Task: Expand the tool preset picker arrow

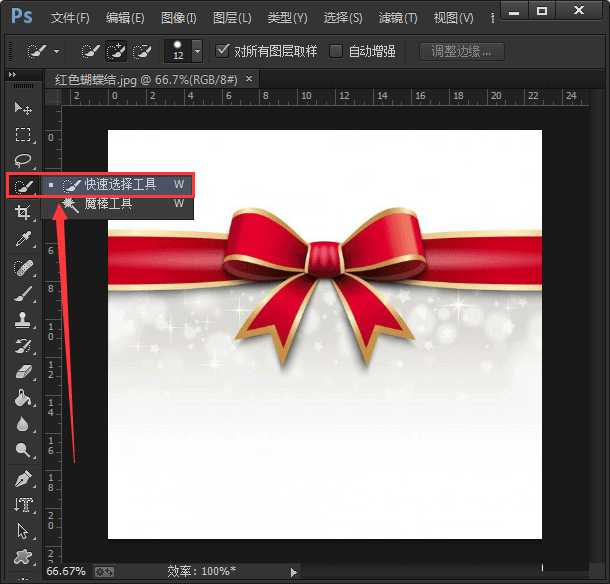Action: [56, 51]
